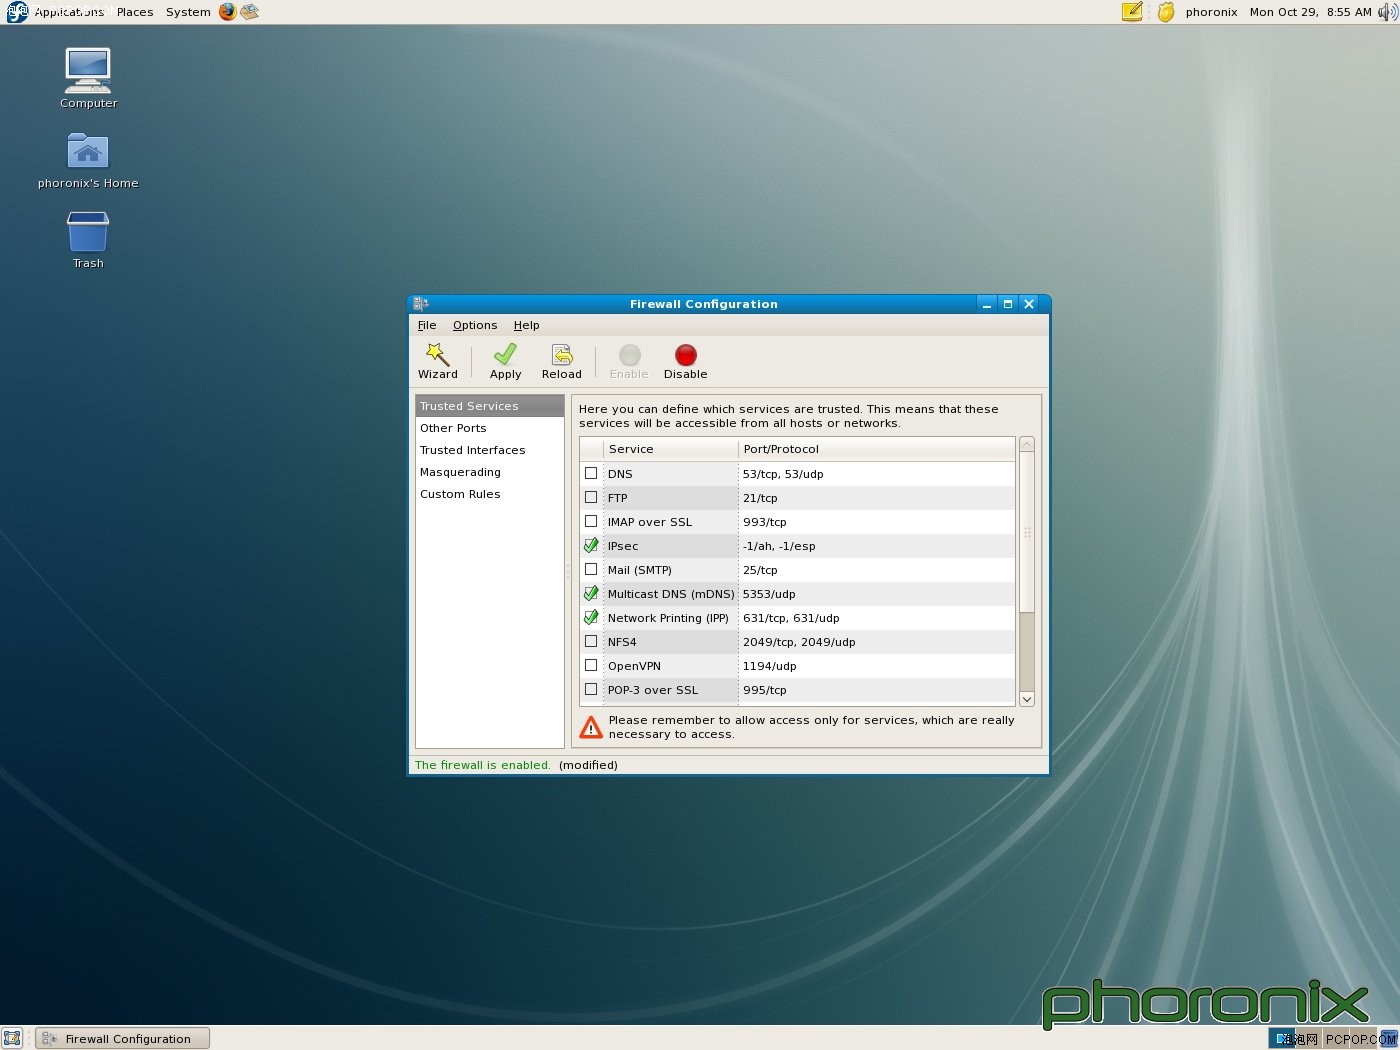Enable the FTP service checkbox
This screenshot has width=1400, height=1050.
(591, 497)
